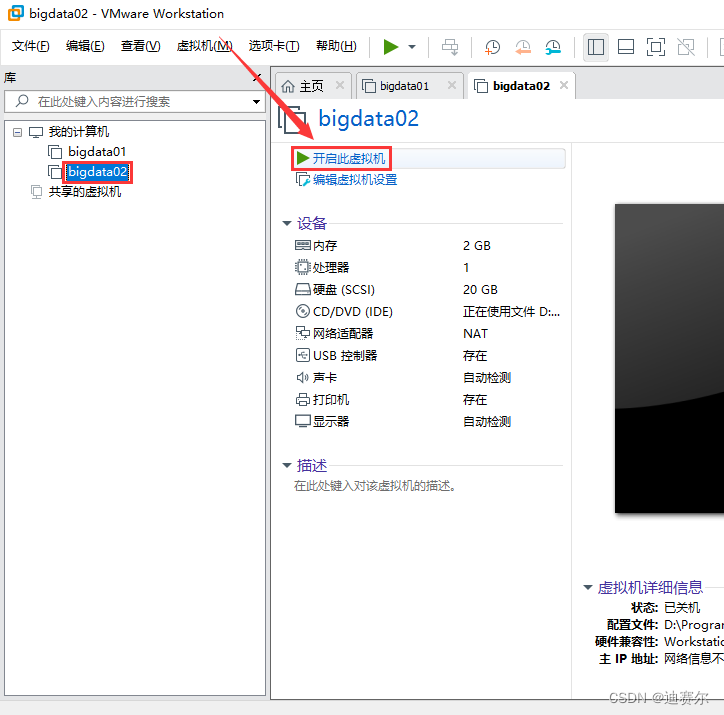This screenshot has height=715, width=724.
Task: Click the 声卡 speaker icon
Action: coord(302,378)
